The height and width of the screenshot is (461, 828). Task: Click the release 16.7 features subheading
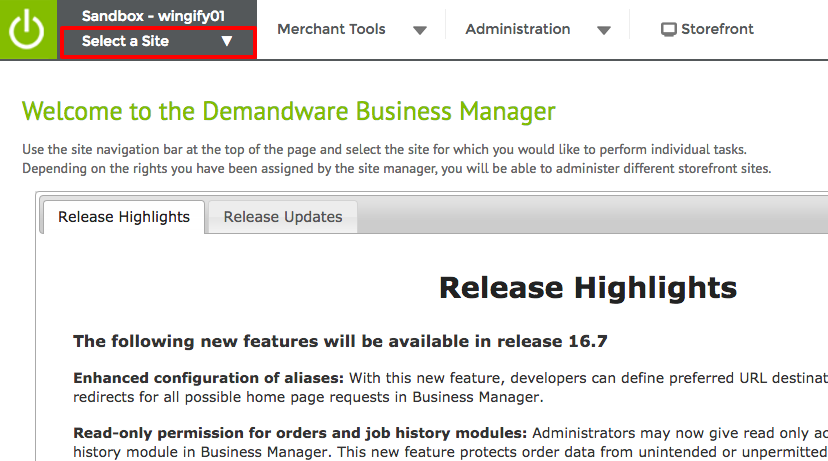[x=340, y=341]
